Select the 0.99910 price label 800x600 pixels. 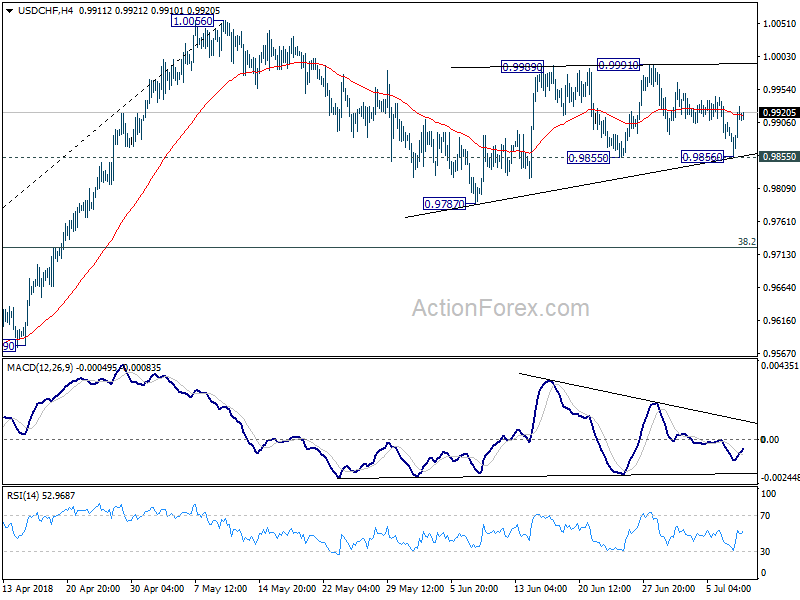(x=618, y=65)
